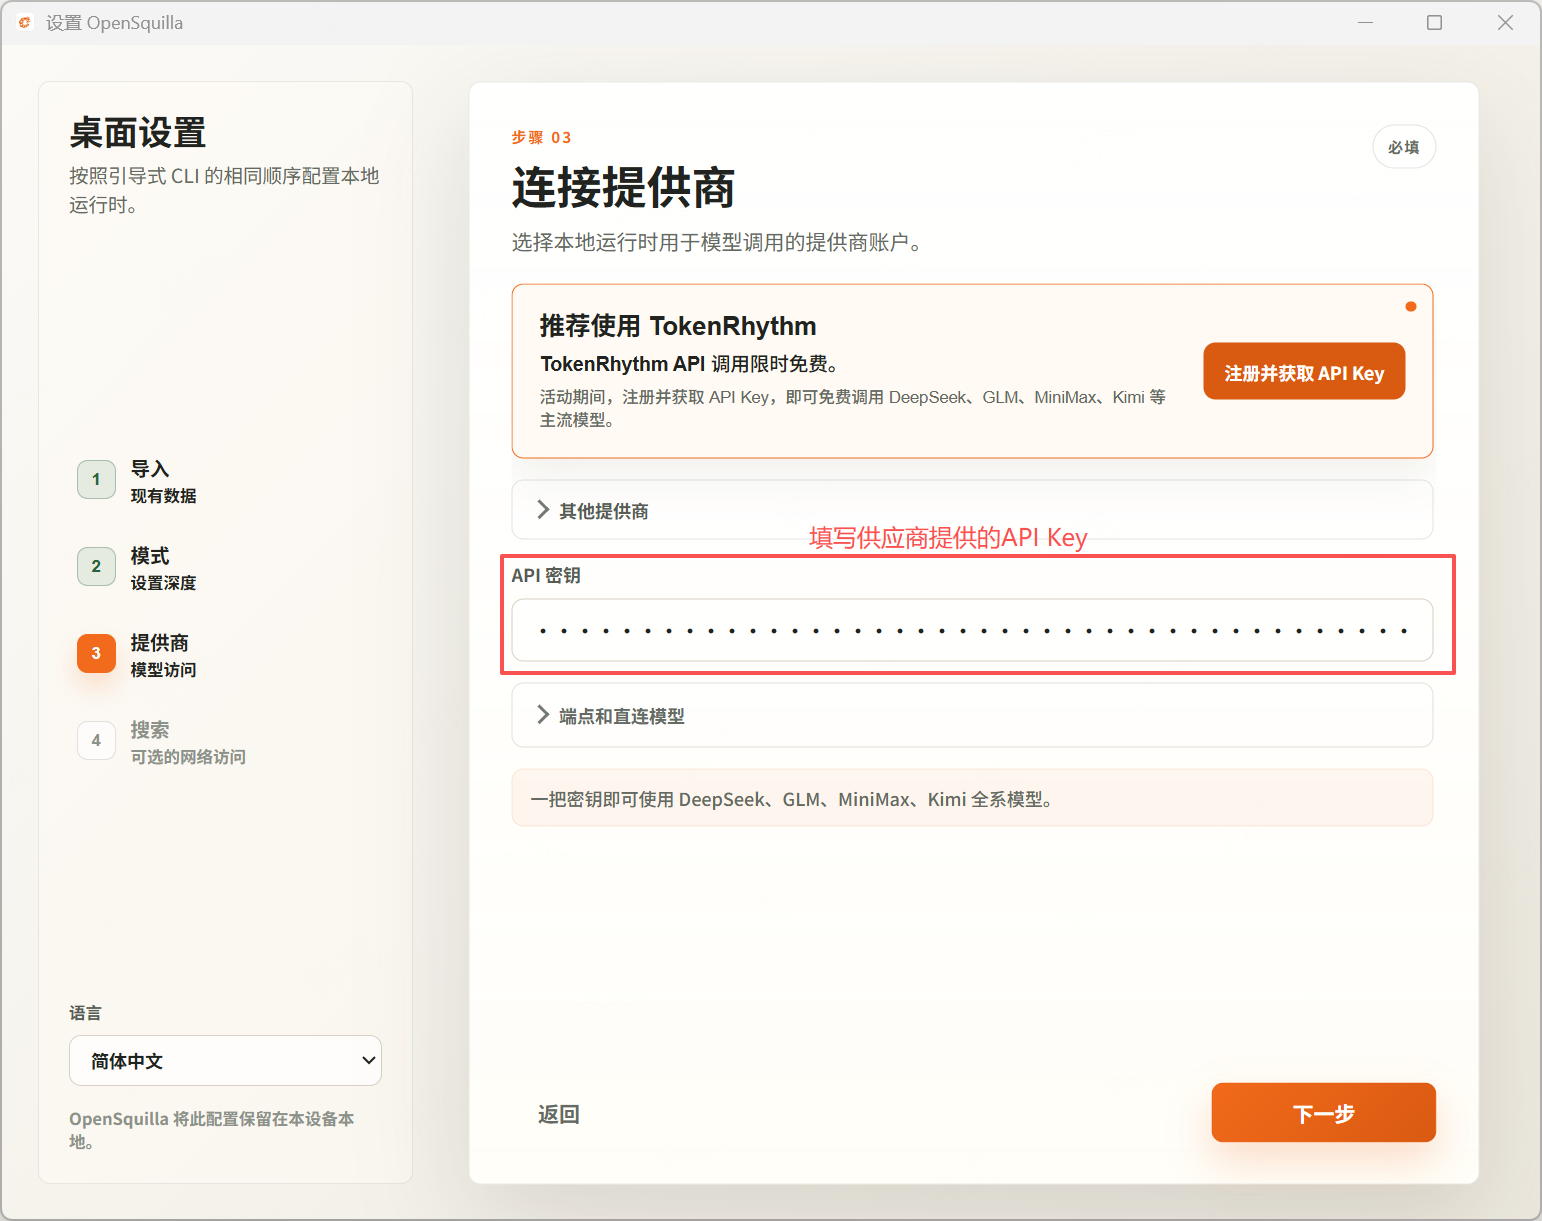This screenshot has width=1542, height=1221.
Task: Open the 简体中文 language dropdown
Action: pos(225,1060)
